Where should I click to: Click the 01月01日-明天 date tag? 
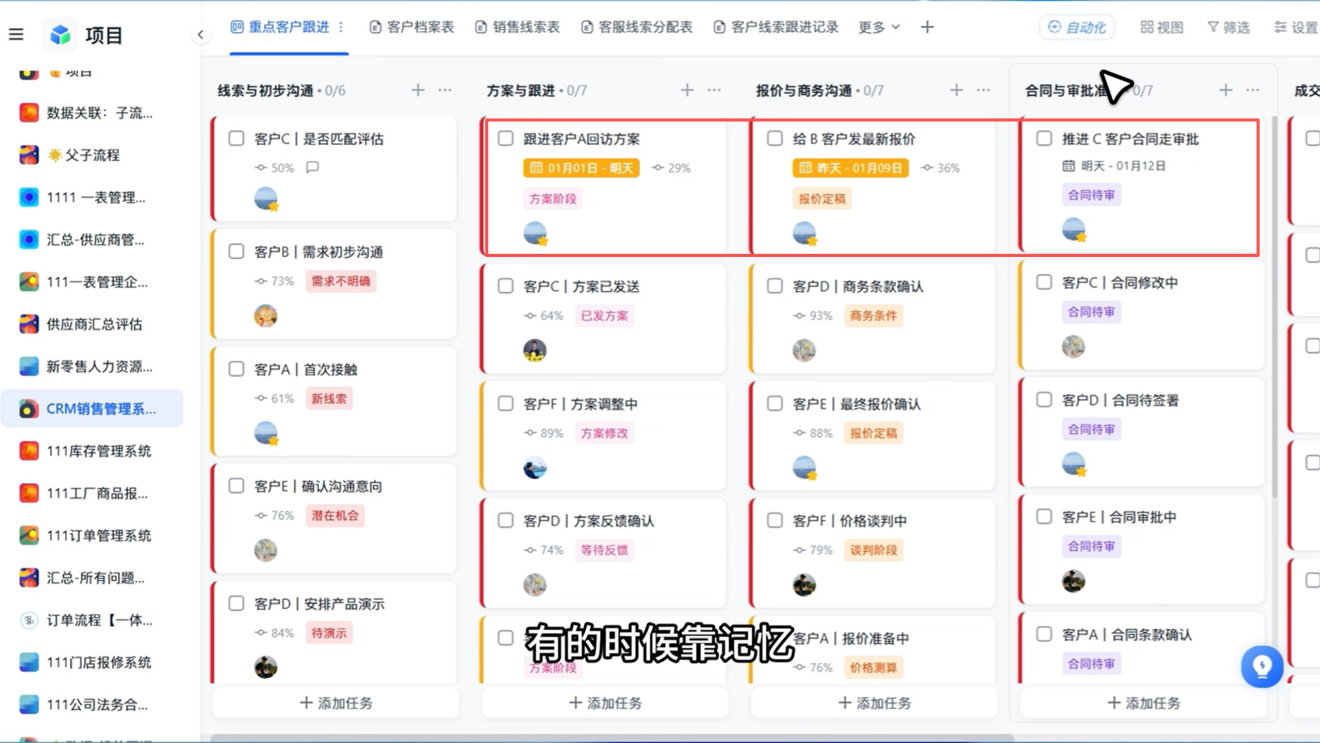click(x=581, y=168)
